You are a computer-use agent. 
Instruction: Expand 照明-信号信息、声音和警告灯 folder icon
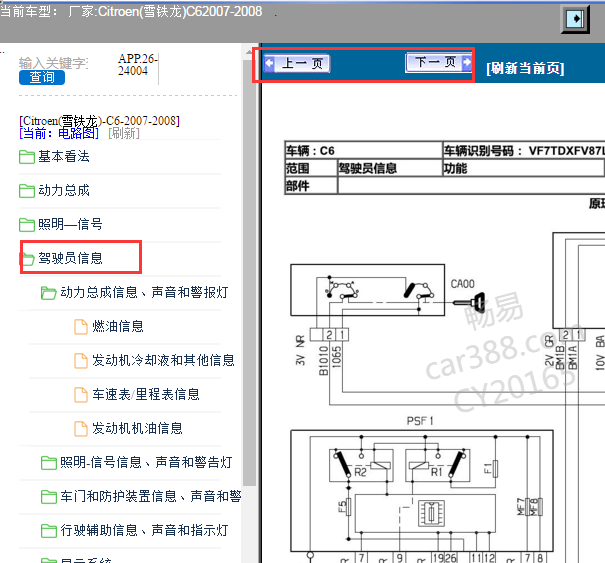[x=49, y=463]
